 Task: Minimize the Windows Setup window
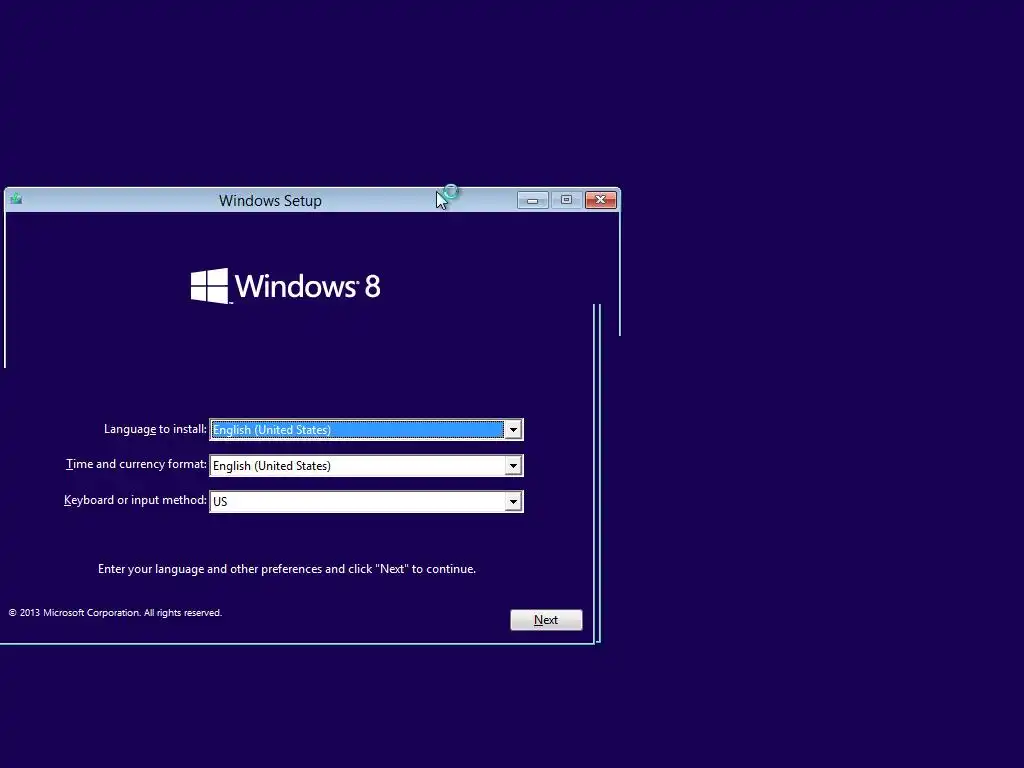point(533,200)
